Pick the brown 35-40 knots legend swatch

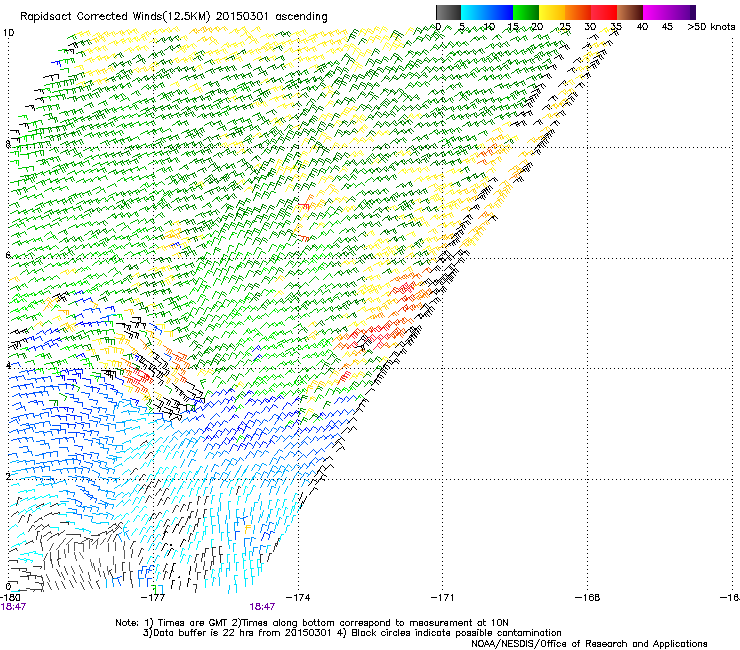[630, 12]
